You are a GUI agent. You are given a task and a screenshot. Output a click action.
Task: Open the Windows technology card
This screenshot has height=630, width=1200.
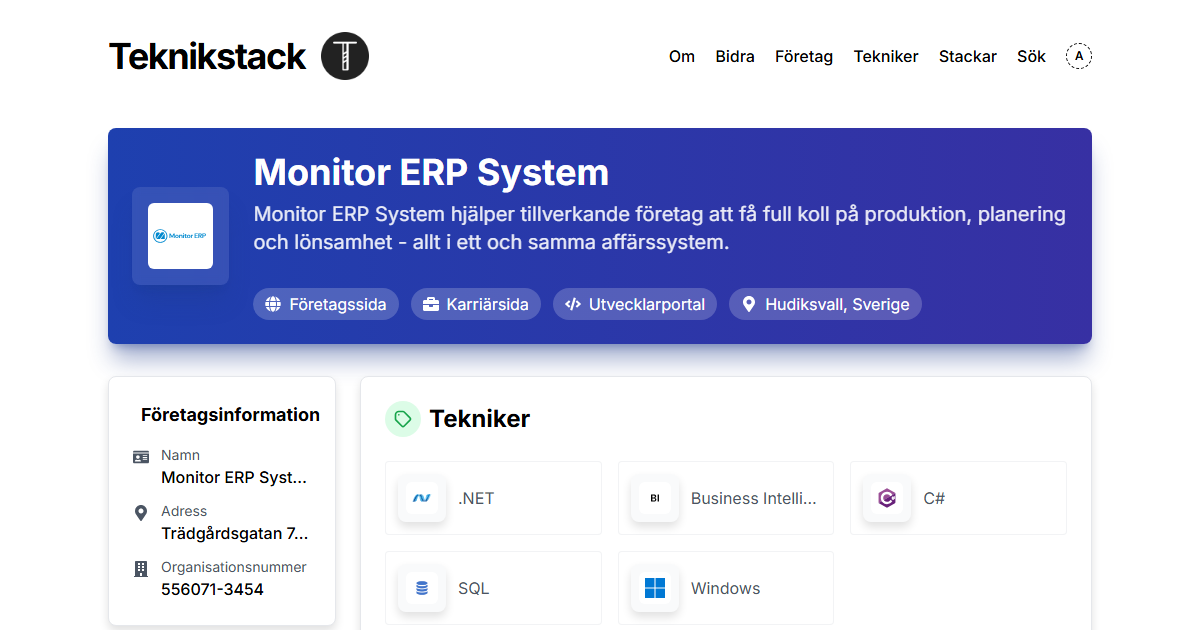point(726,588)
